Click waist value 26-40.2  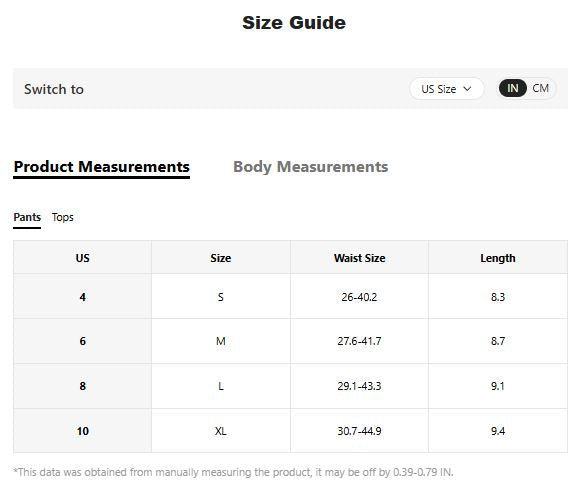pos(359,297)
